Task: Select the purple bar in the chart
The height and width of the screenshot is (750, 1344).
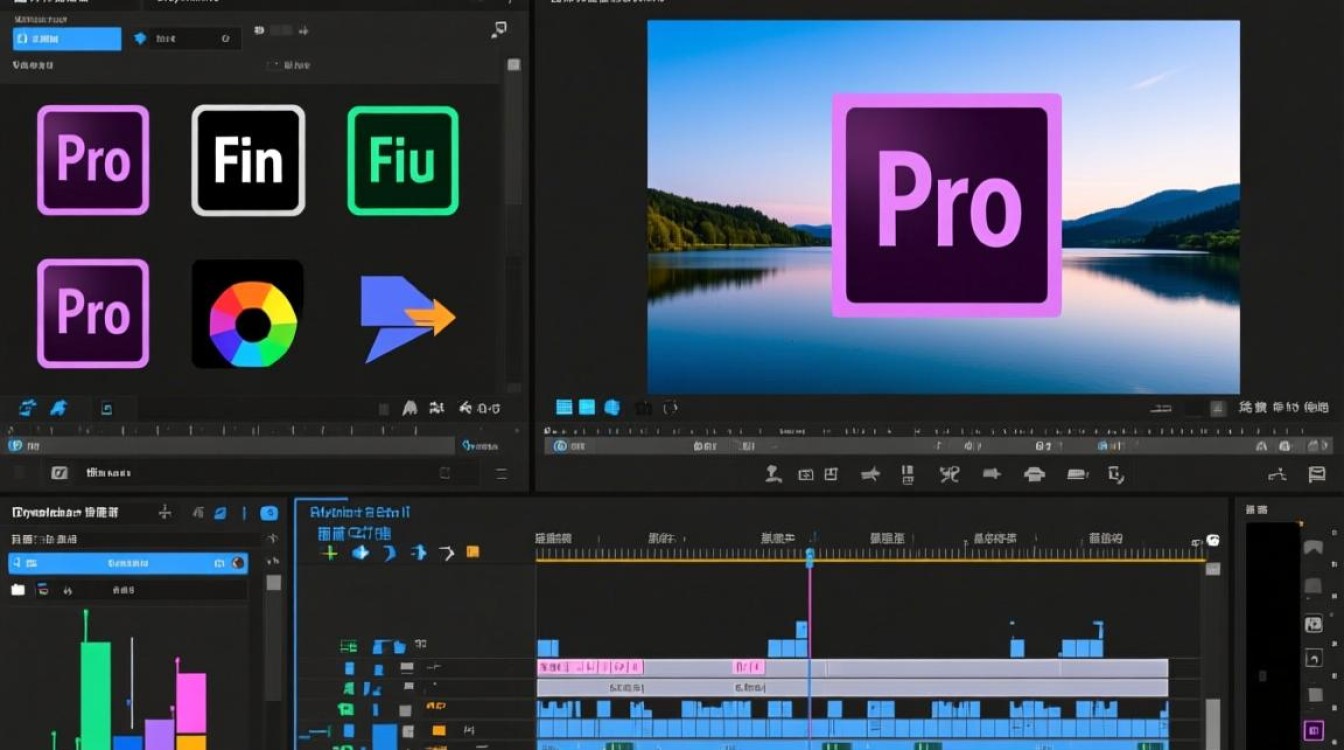Action: tap(159, 734)
